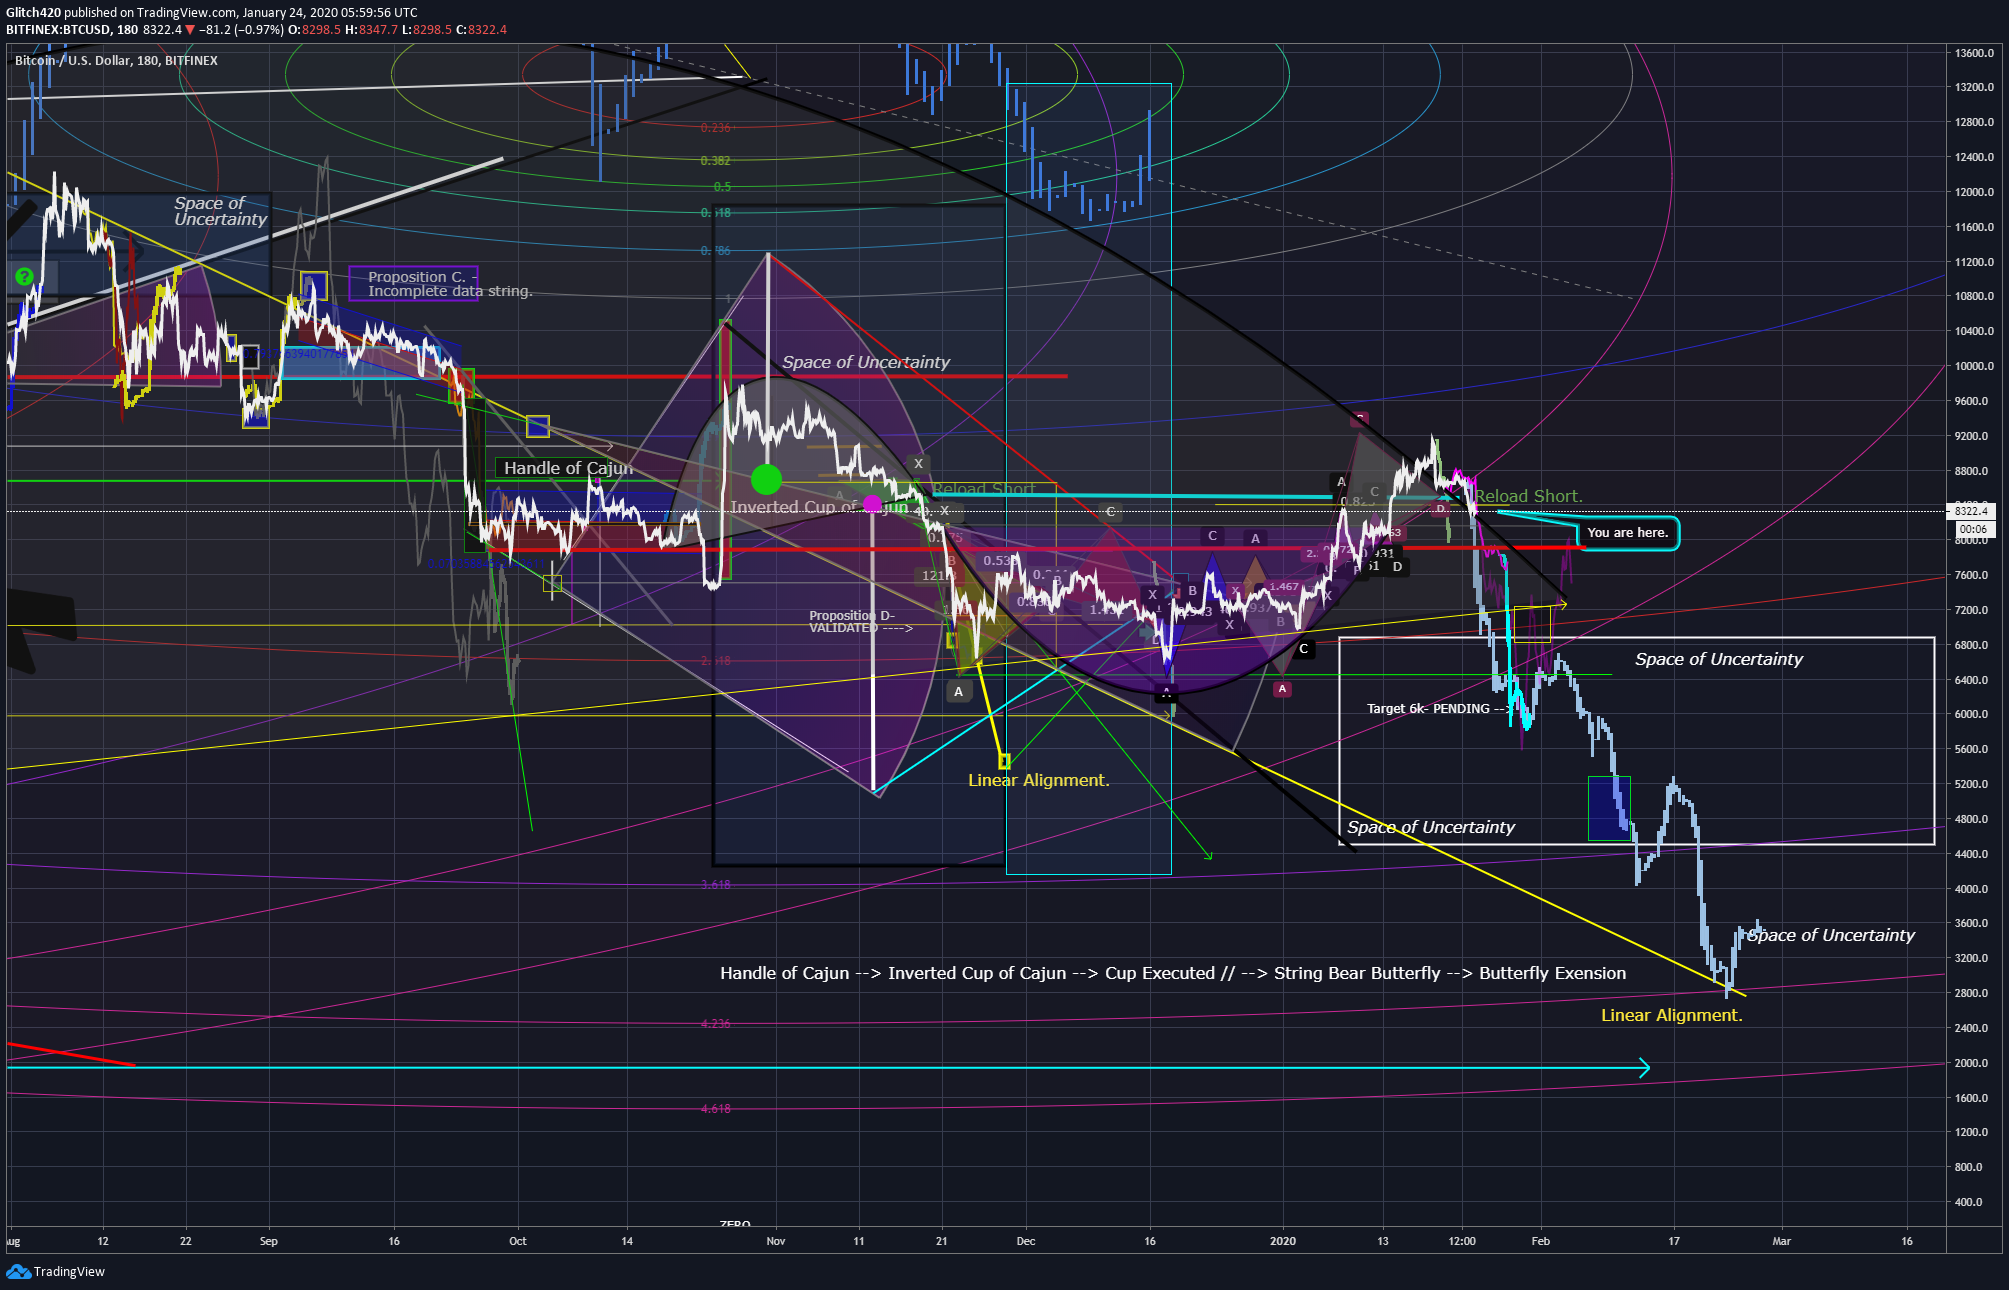Image resolution: width=2009 pixels, height=1290 pixels.
Task: Click the 0.236 Fibonacci level label
Action: coord(716,128)
